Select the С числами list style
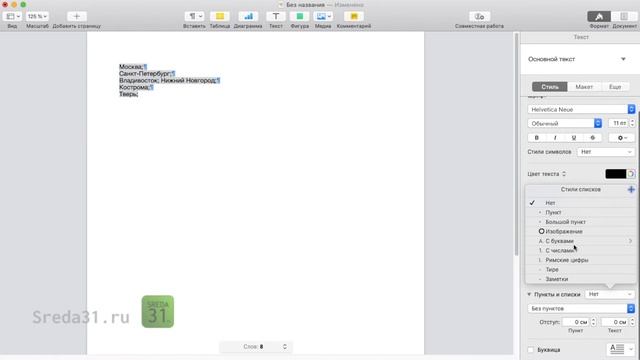The width and height of the screenshot is (640, 360). pos(580,251)
